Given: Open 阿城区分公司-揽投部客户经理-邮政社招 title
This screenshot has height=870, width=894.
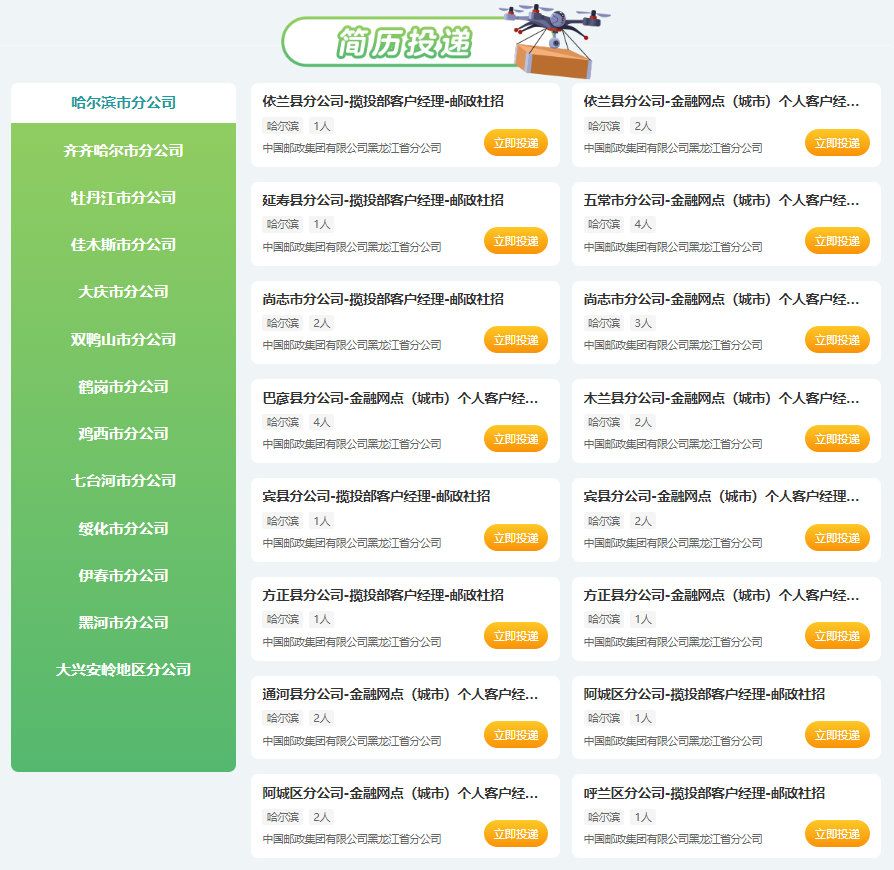Looking at the screenshot, I should click(x=704, y=694).
